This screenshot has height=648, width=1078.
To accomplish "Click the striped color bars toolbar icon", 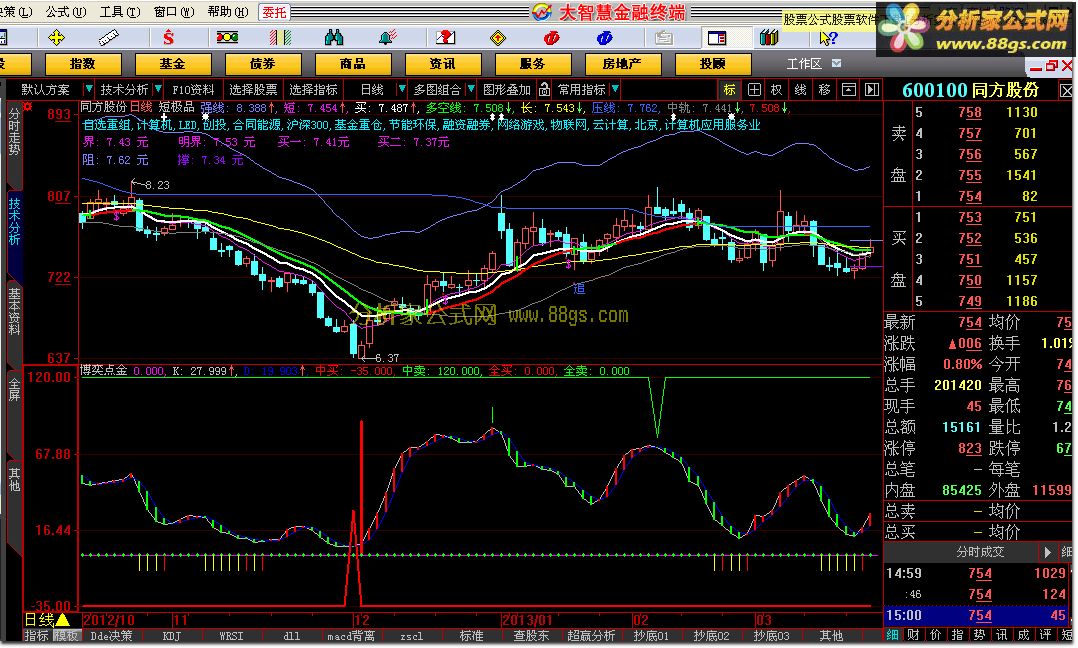I will coord(280,38).
